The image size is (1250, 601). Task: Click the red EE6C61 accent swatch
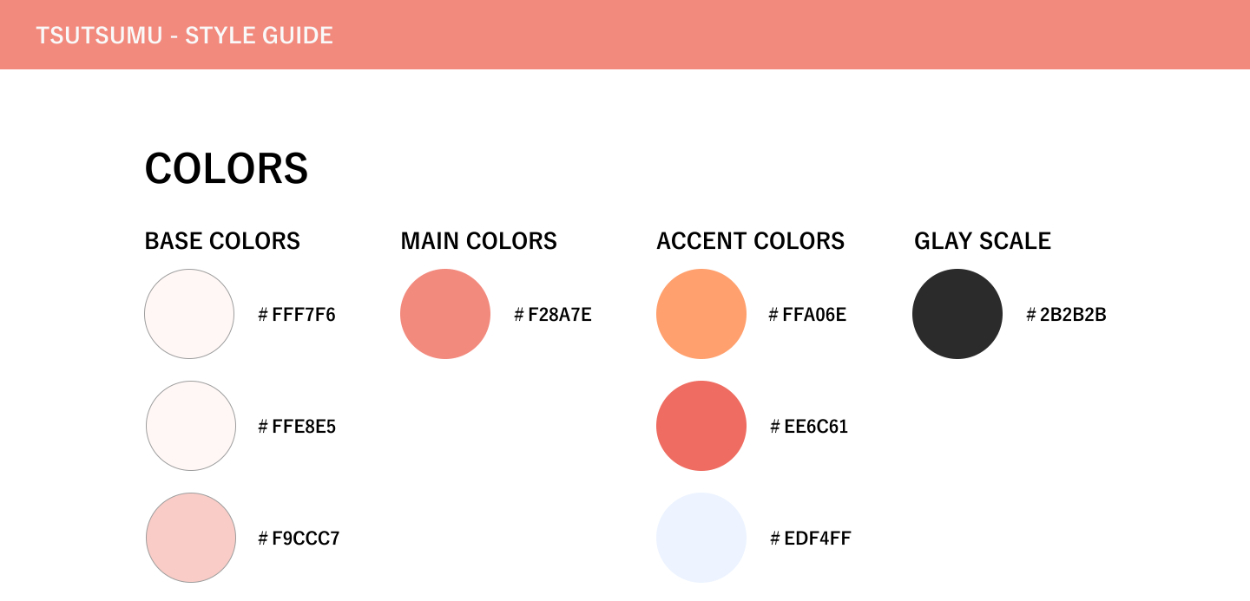[701, 426]
